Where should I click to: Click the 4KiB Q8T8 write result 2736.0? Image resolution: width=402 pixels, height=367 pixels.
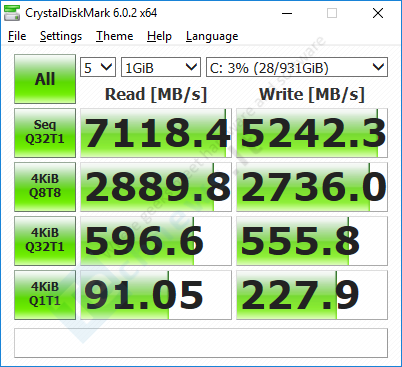[x=312, y=187]
